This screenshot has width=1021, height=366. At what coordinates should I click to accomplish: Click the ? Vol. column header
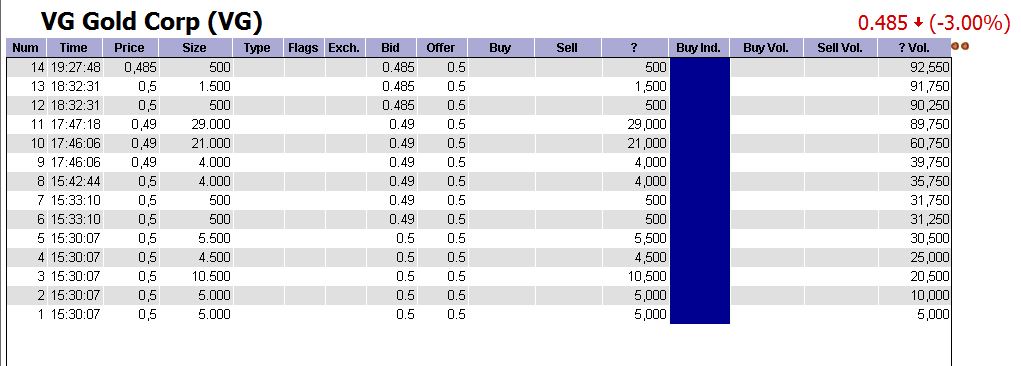[914, 48]
